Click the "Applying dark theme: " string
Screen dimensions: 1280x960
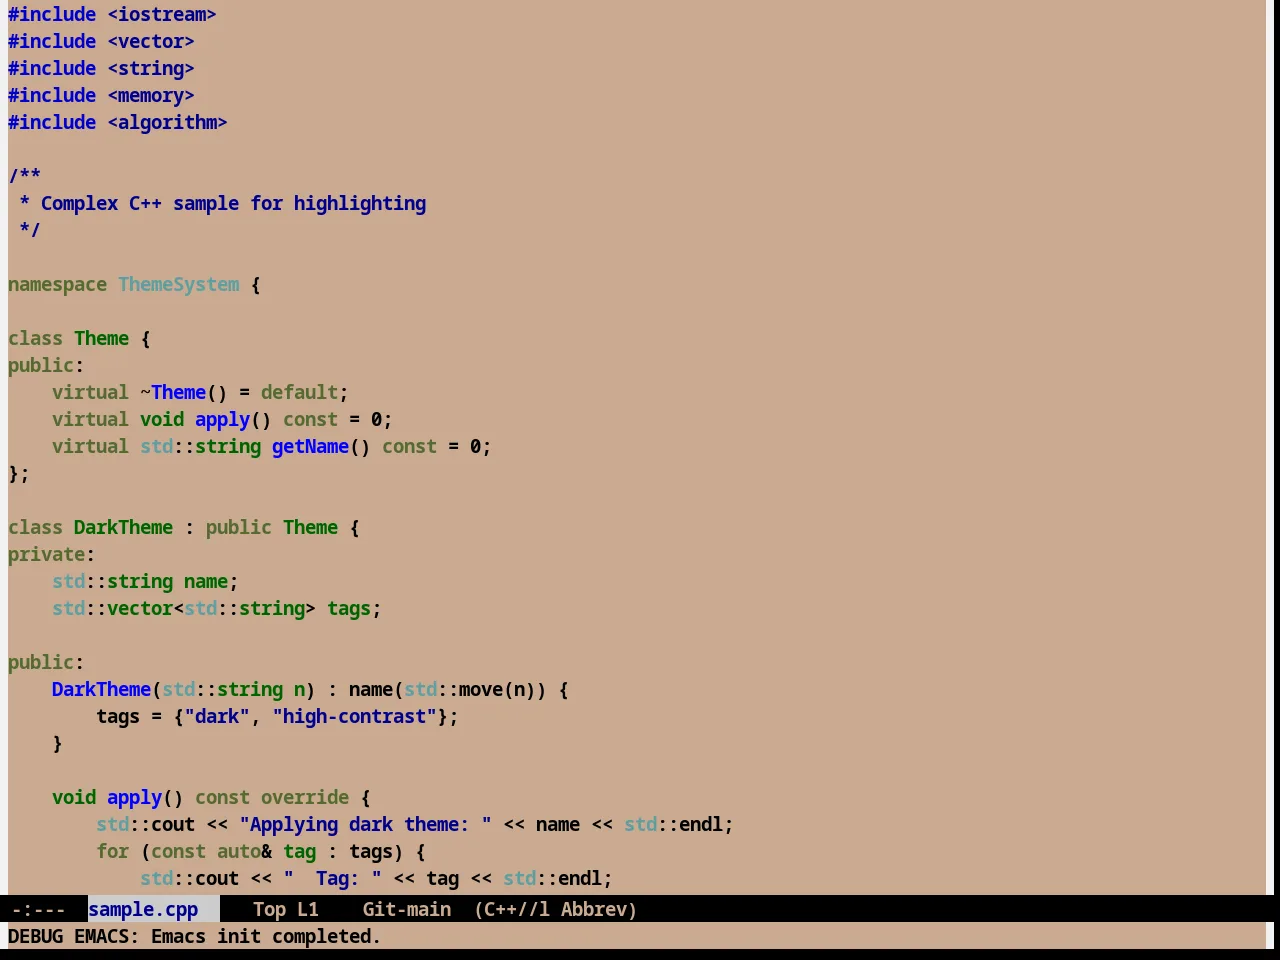point(365,824)
